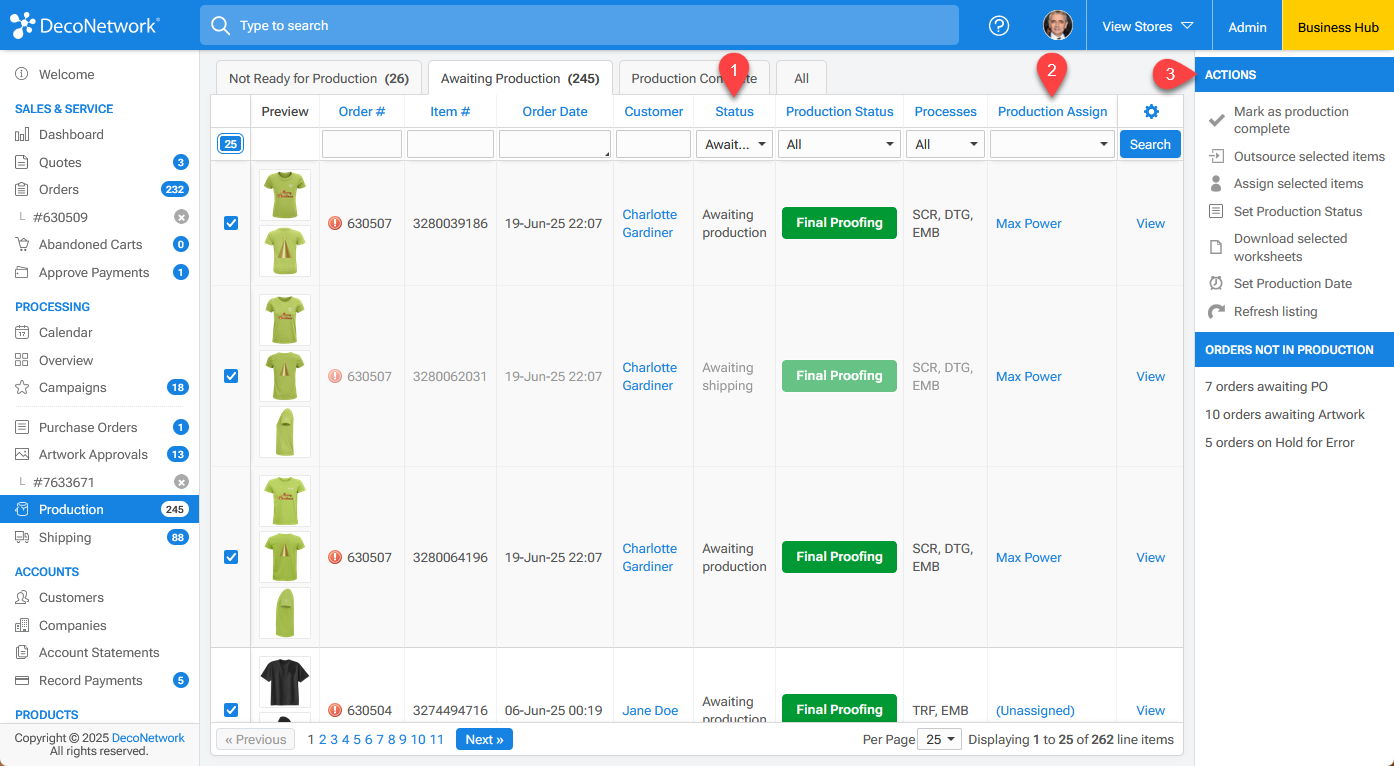Select the All tab
This screenshot has width=1394, height=766.
click(x=801, y=79)
